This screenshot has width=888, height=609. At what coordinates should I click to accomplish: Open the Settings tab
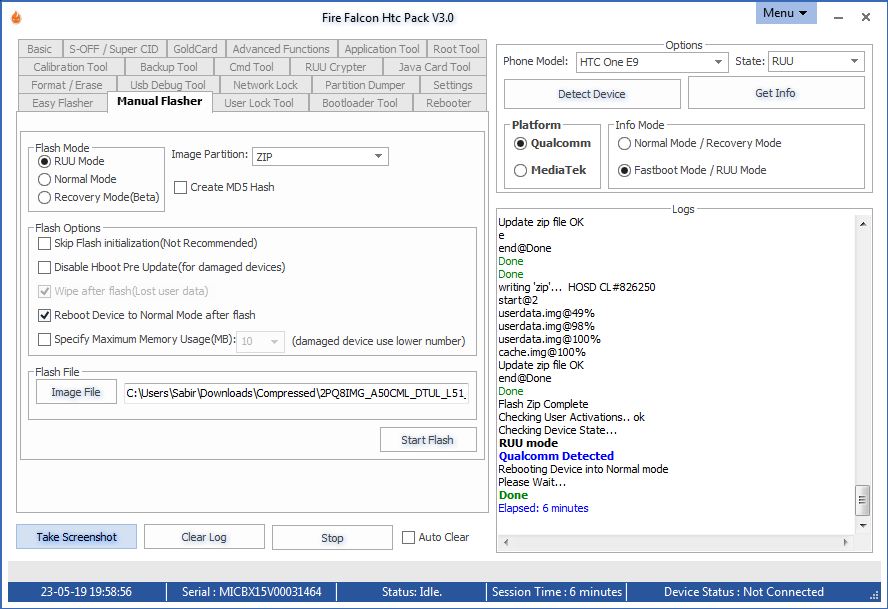point(452,86)
